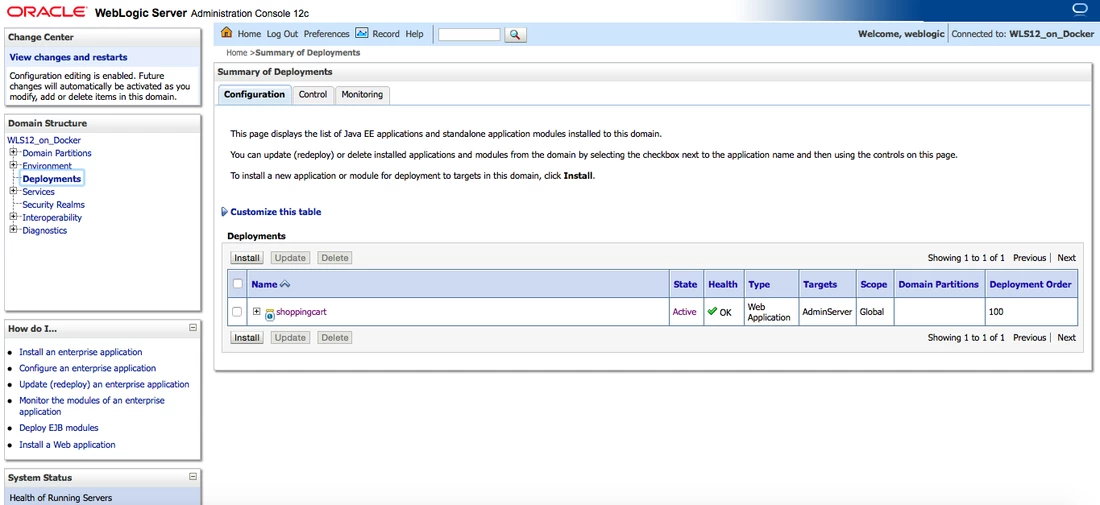Open Update (redeploy) an enterprise application help
Image resolution: width=1100 pixels, height=505 pixels.
(x=105, y=384)
